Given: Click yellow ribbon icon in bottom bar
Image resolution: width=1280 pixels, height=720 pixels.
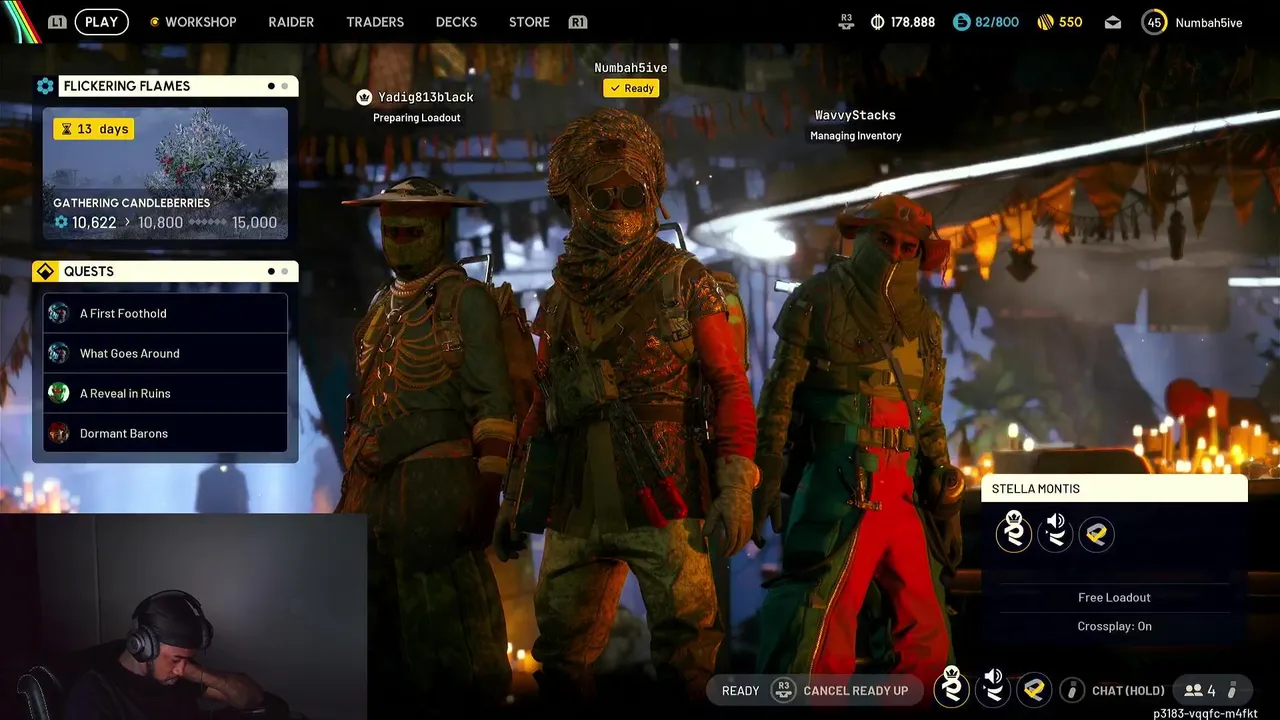Looking at the screenshot, I should point(1034,690).
